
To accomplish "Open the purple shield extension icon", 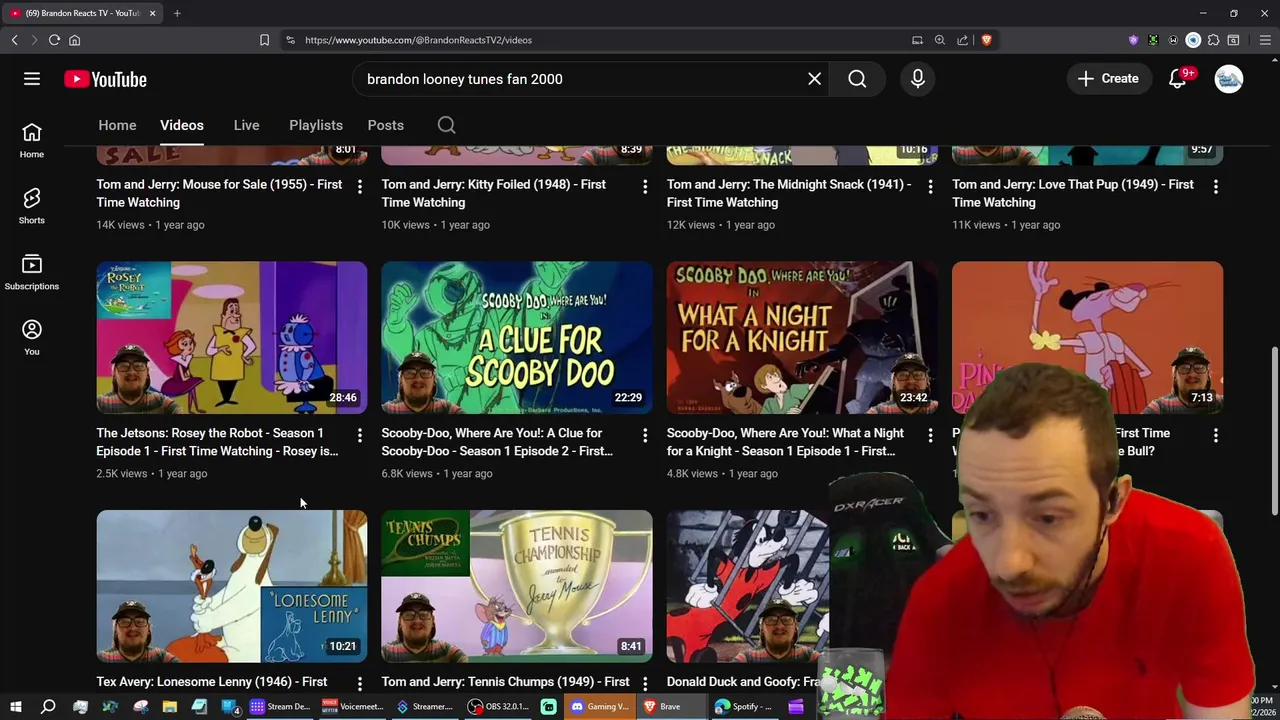I will (1133, 40).
